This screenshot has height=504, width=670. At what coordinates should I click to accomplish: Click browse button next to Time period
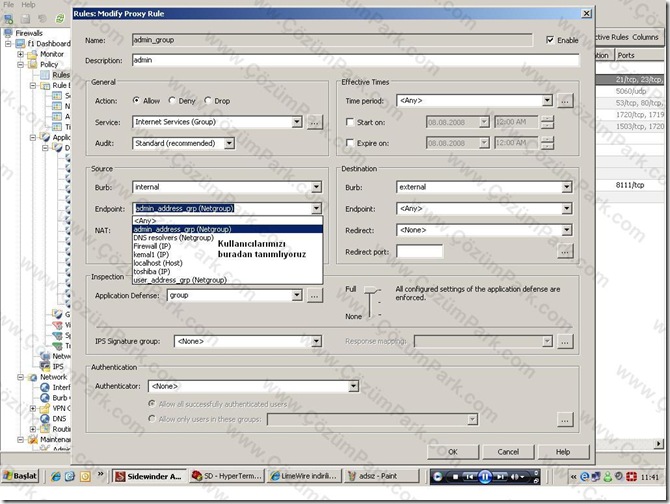pyautogui.click(x=565, y=101)
